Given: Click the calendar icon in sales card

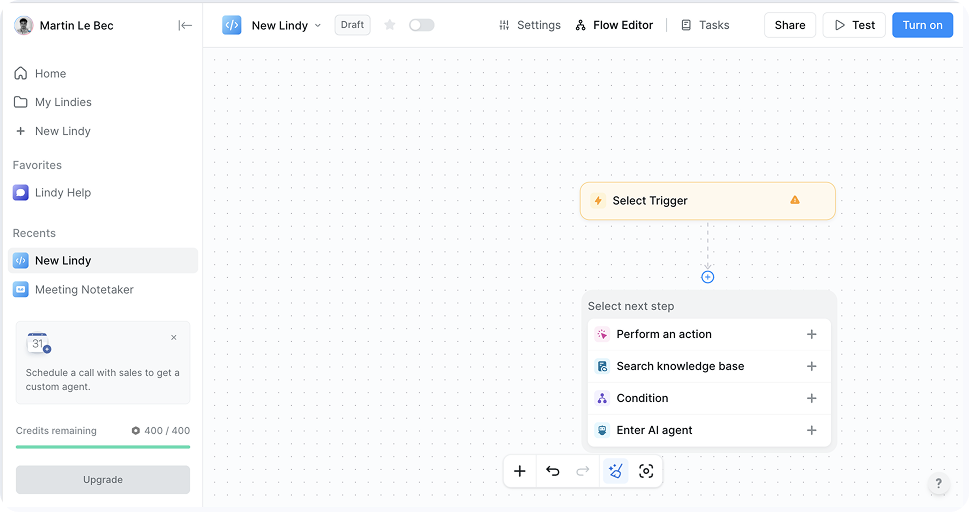Looking at the screenshot, I should 38,343.
